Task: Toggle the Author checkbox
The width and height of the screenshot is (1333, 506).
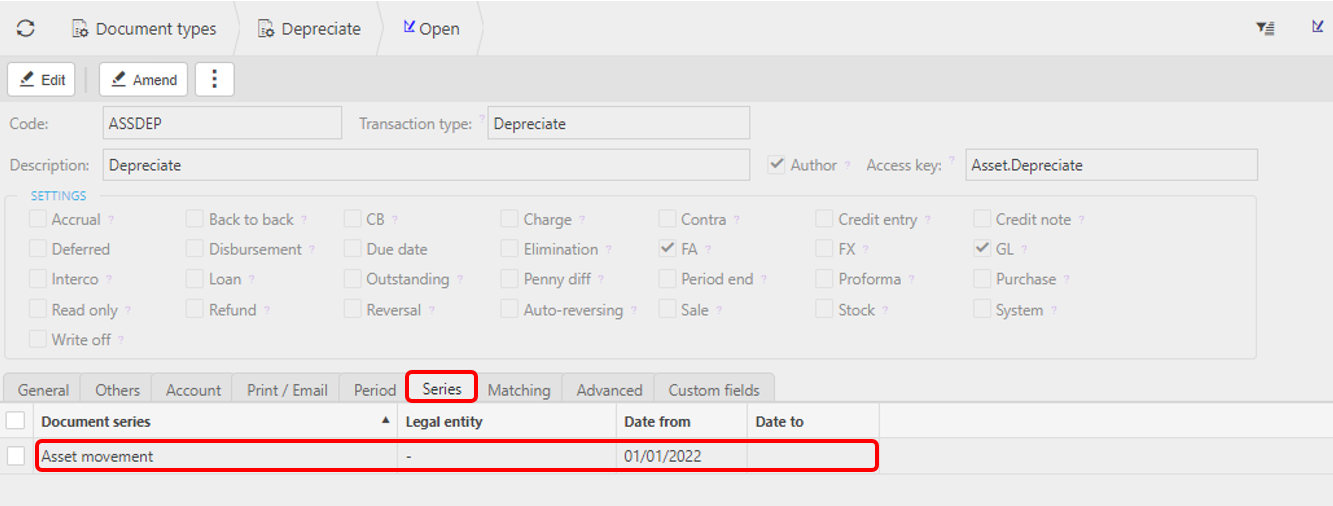Action: [x=776, y=165]
